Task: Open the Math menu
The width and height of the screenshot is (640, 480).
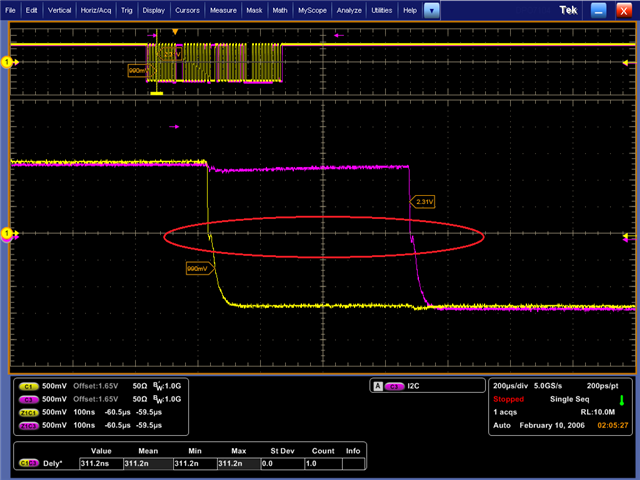Action: [x=280, y=10]
